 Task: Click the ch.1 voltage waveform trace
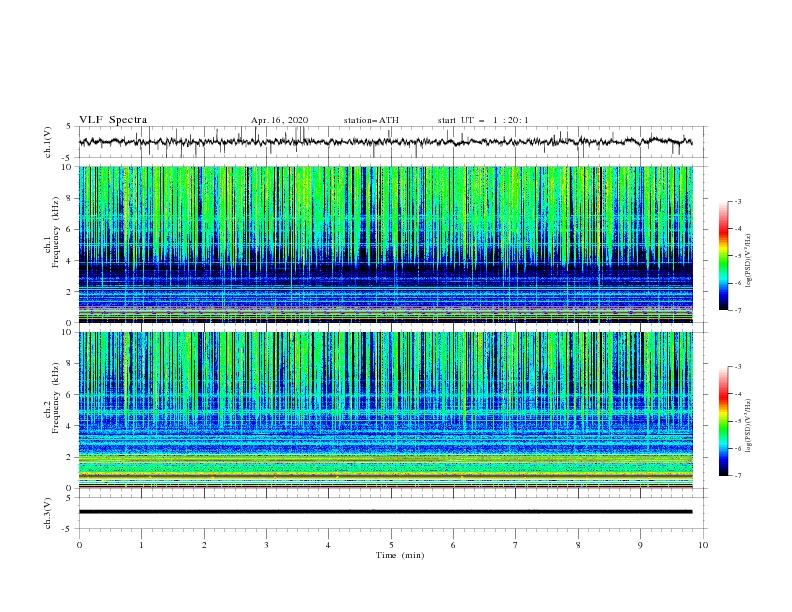(385, 142)
